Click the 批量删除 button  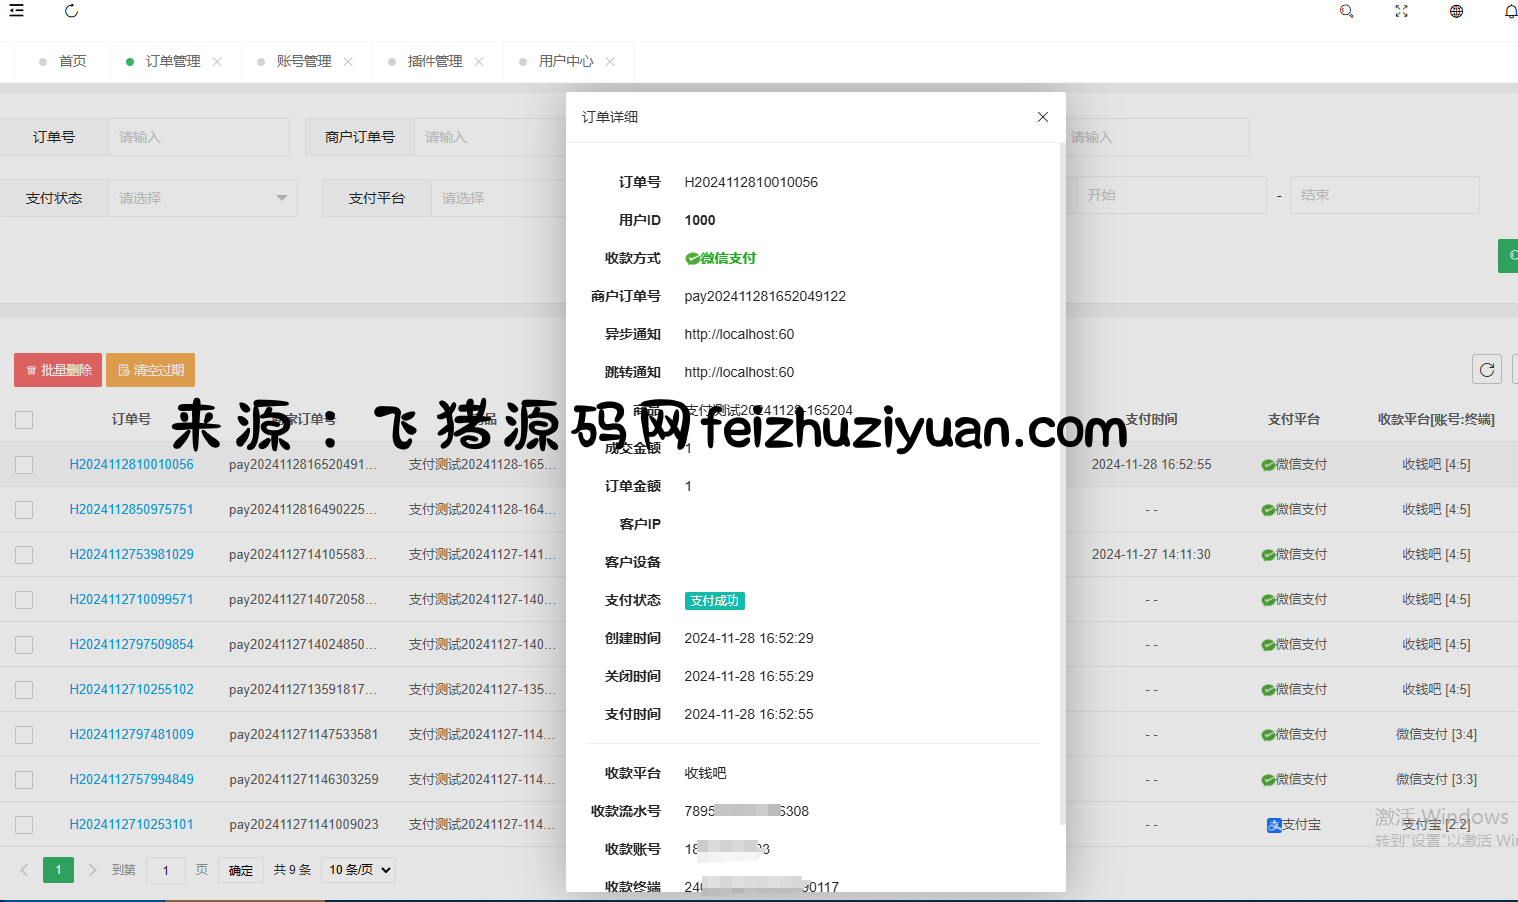[58, 370]
